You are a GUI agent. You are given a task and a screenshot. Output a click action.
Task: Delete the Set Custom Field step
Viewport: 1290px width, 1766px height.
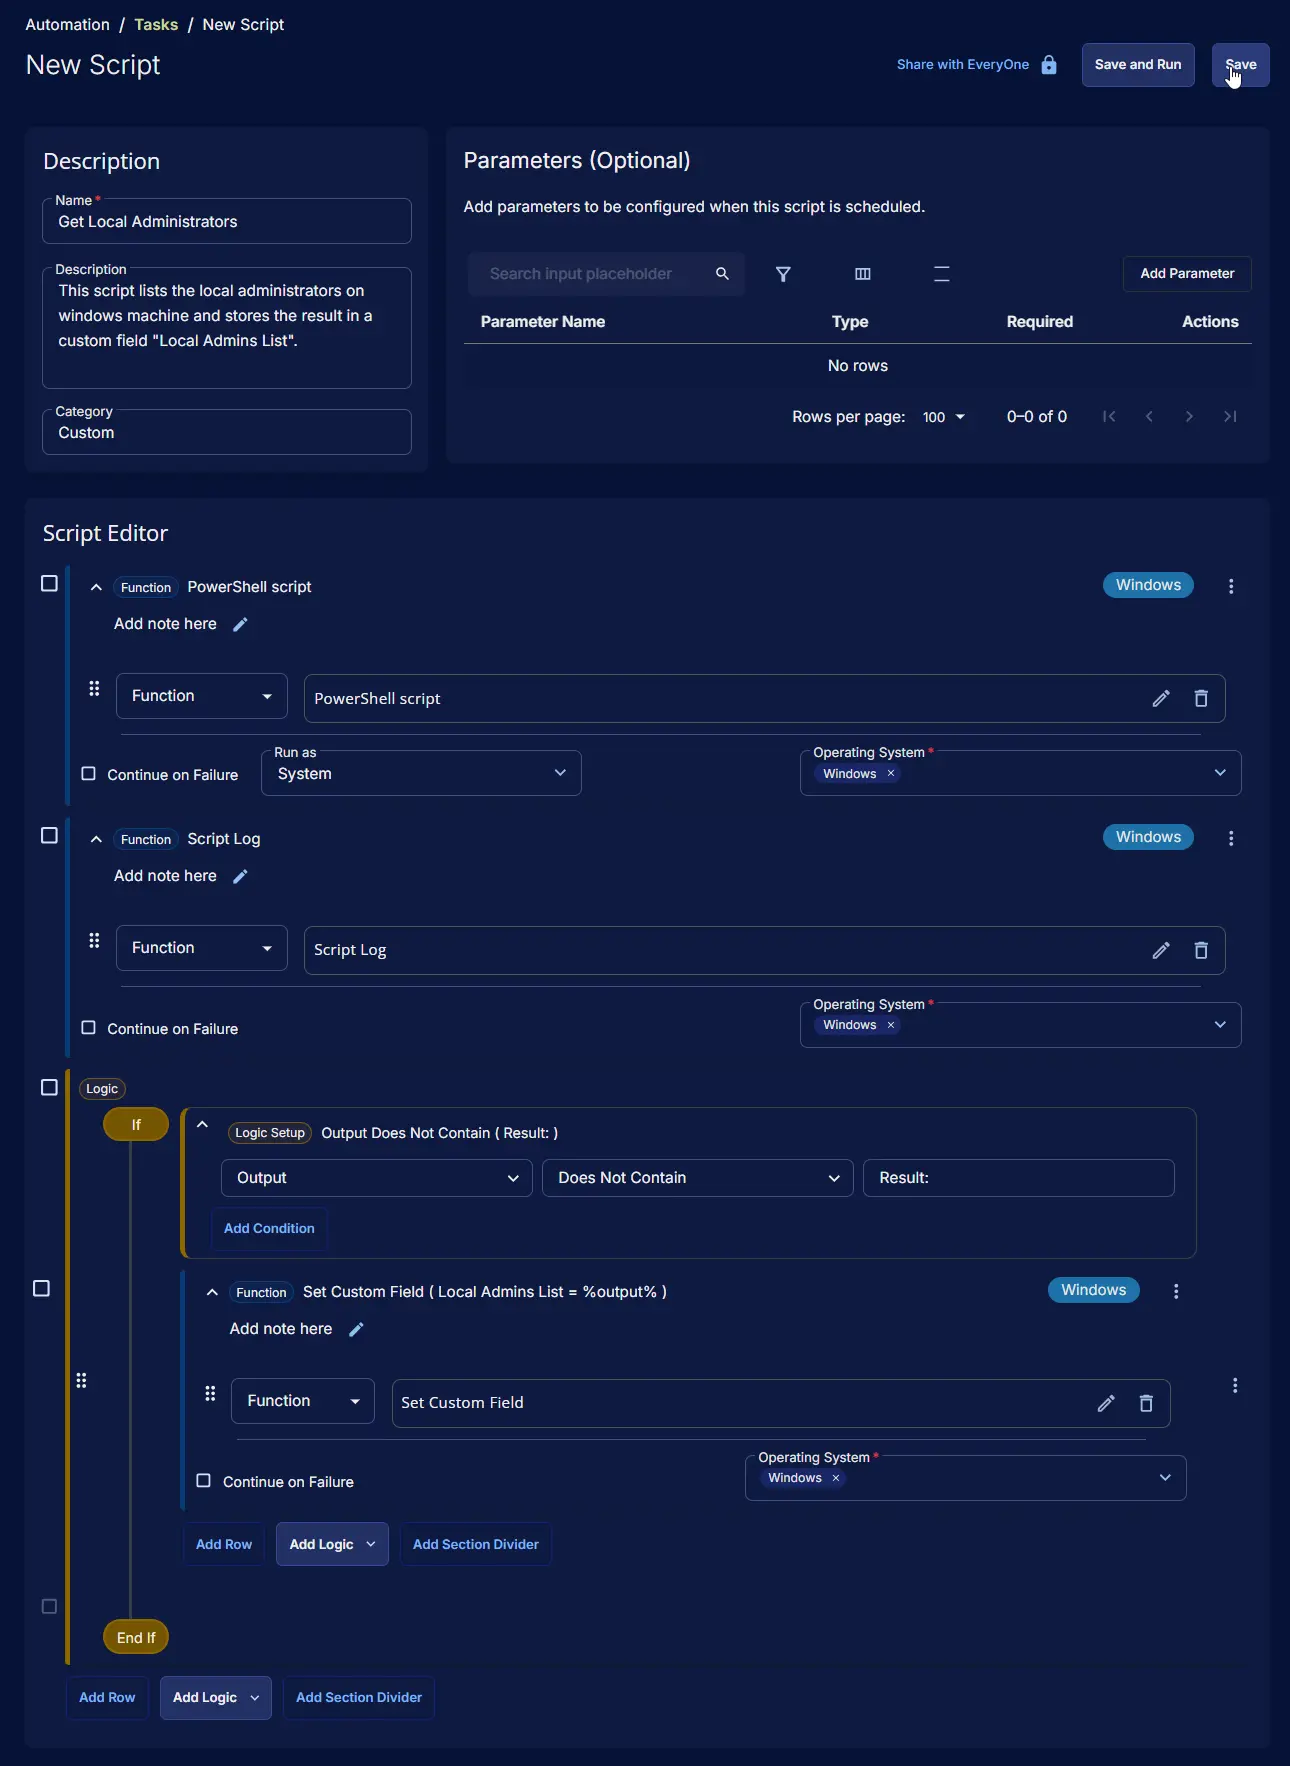[x=1146, y=1404]
